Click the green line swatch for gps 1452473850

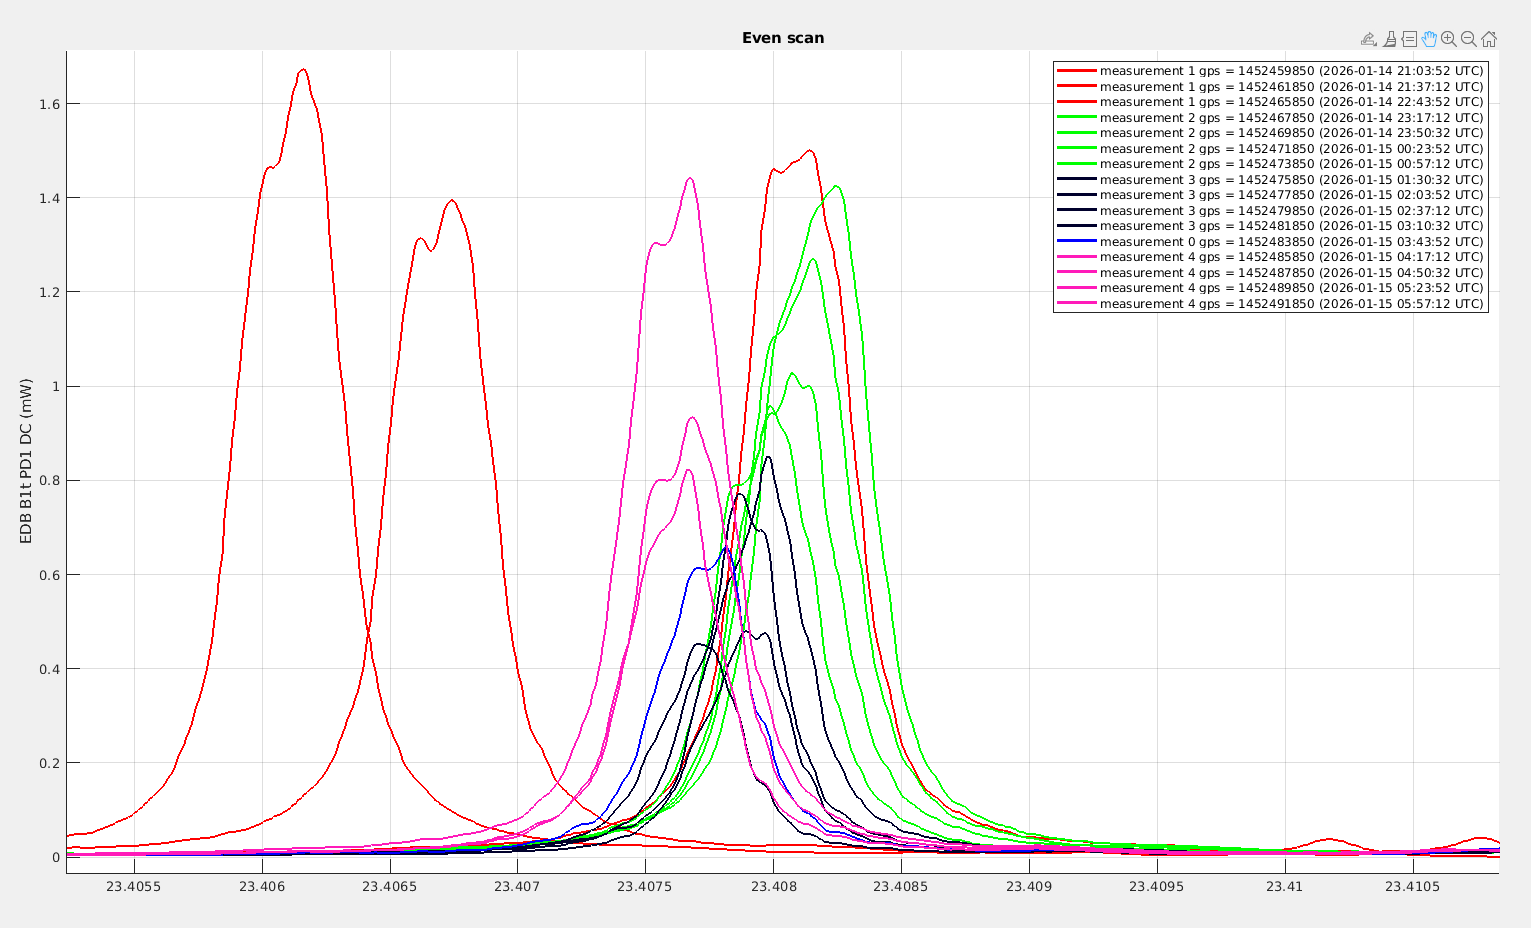point(1077,164)
